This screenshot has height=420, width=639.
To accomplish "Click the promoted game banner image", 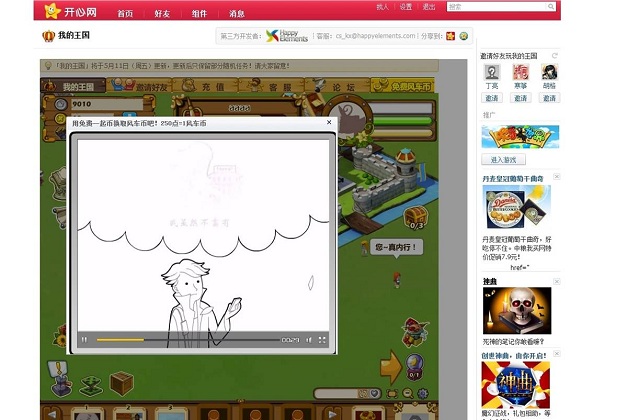I will pos(520,137).
